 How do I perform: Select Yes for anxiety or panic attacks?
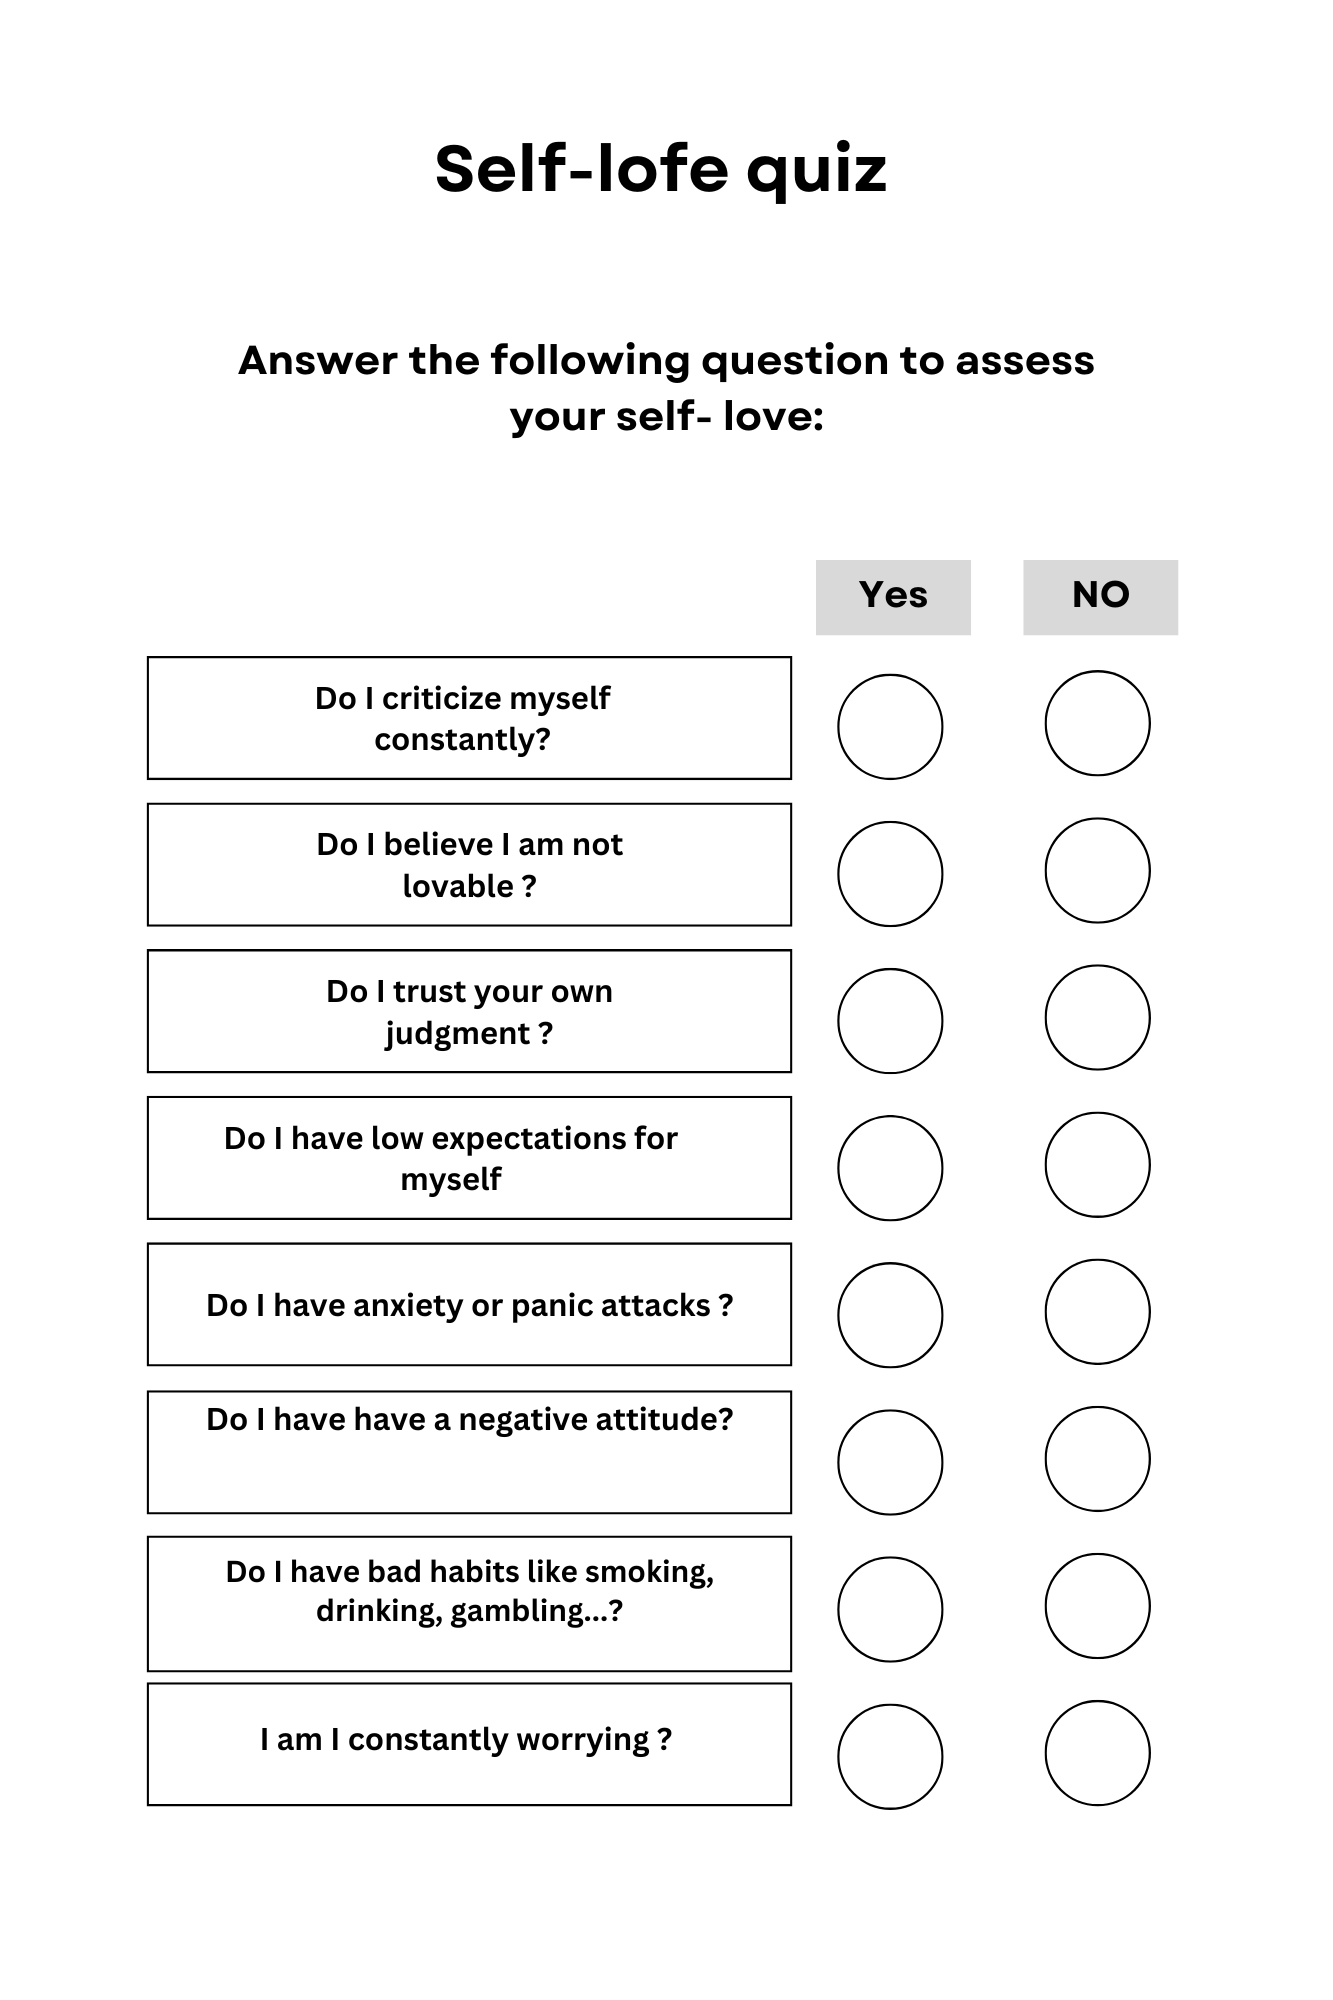890,1314
